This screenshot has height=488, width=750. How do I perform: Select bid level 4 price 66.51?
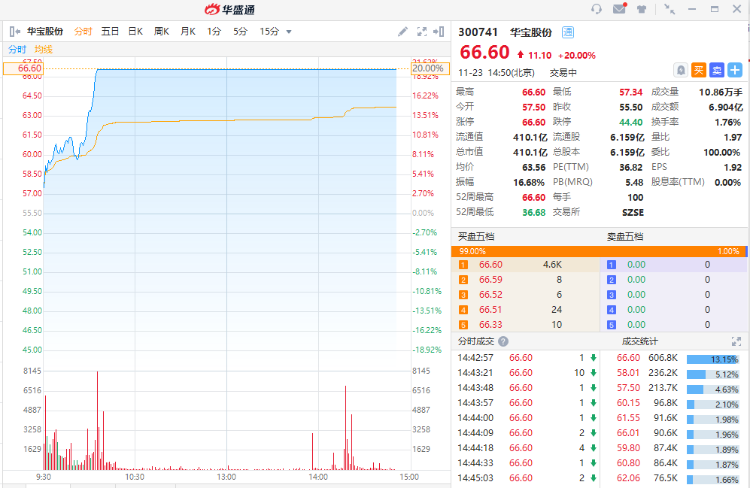point(491,310)
